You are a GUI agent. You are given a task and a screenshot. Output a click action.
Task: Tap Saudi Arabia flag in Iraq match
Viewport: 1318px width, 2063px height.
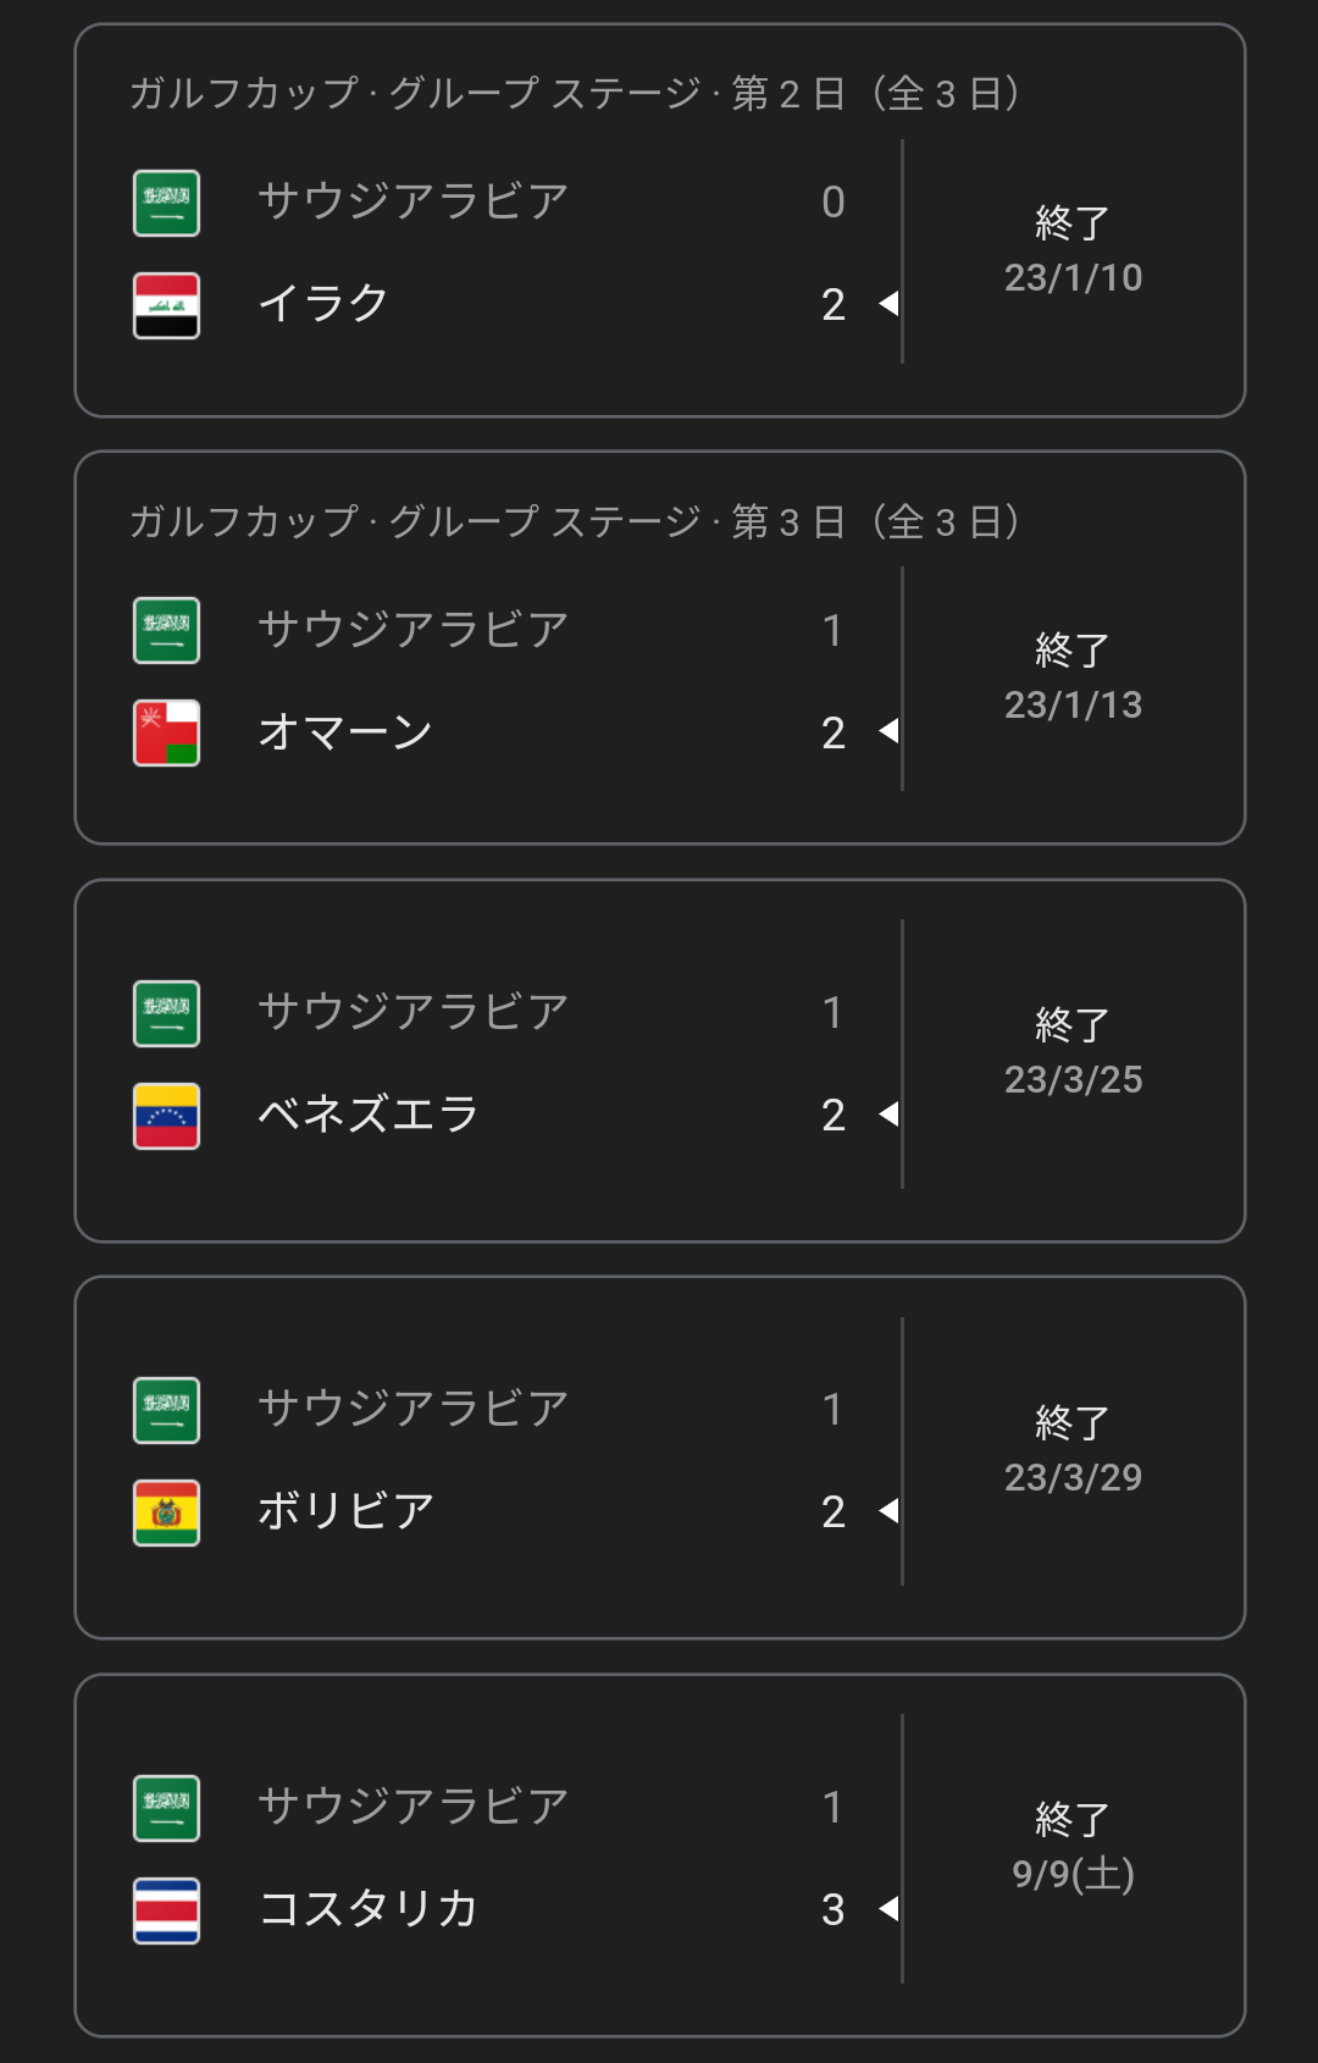166,203
